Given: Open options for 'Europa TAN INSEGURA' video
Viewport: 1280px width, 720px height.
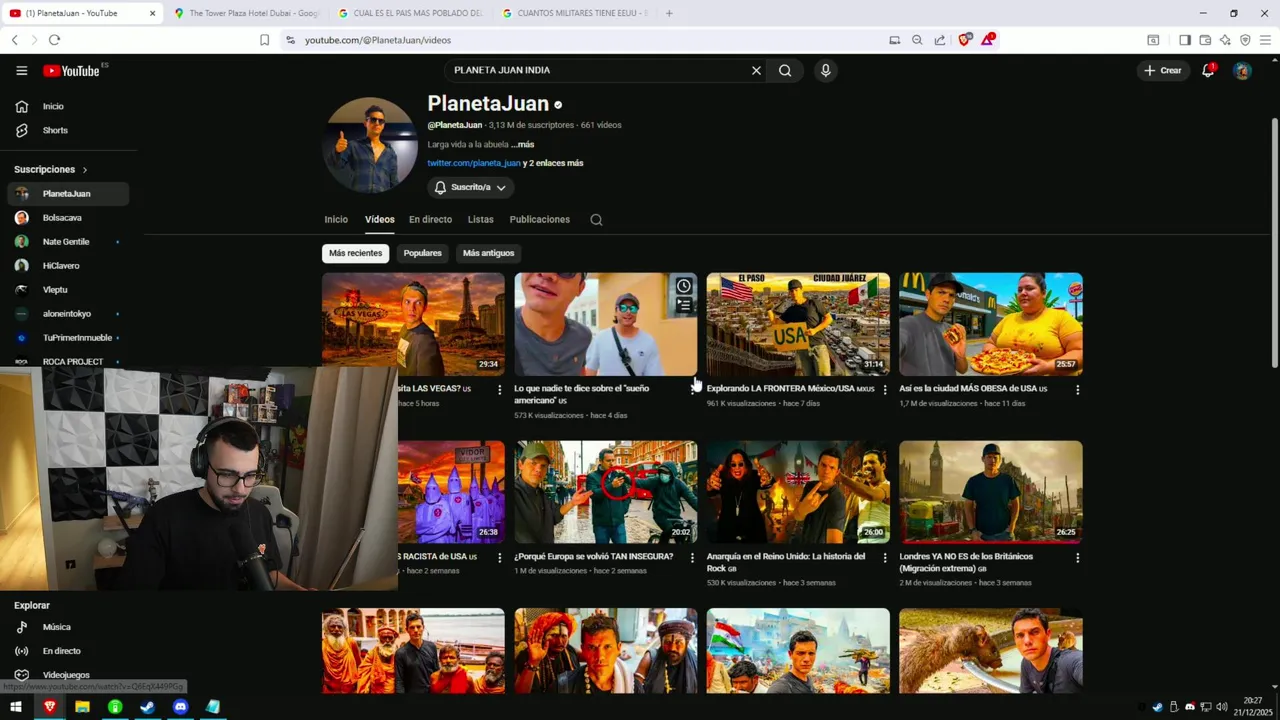Looking at the screenshot, I should 692,558.
